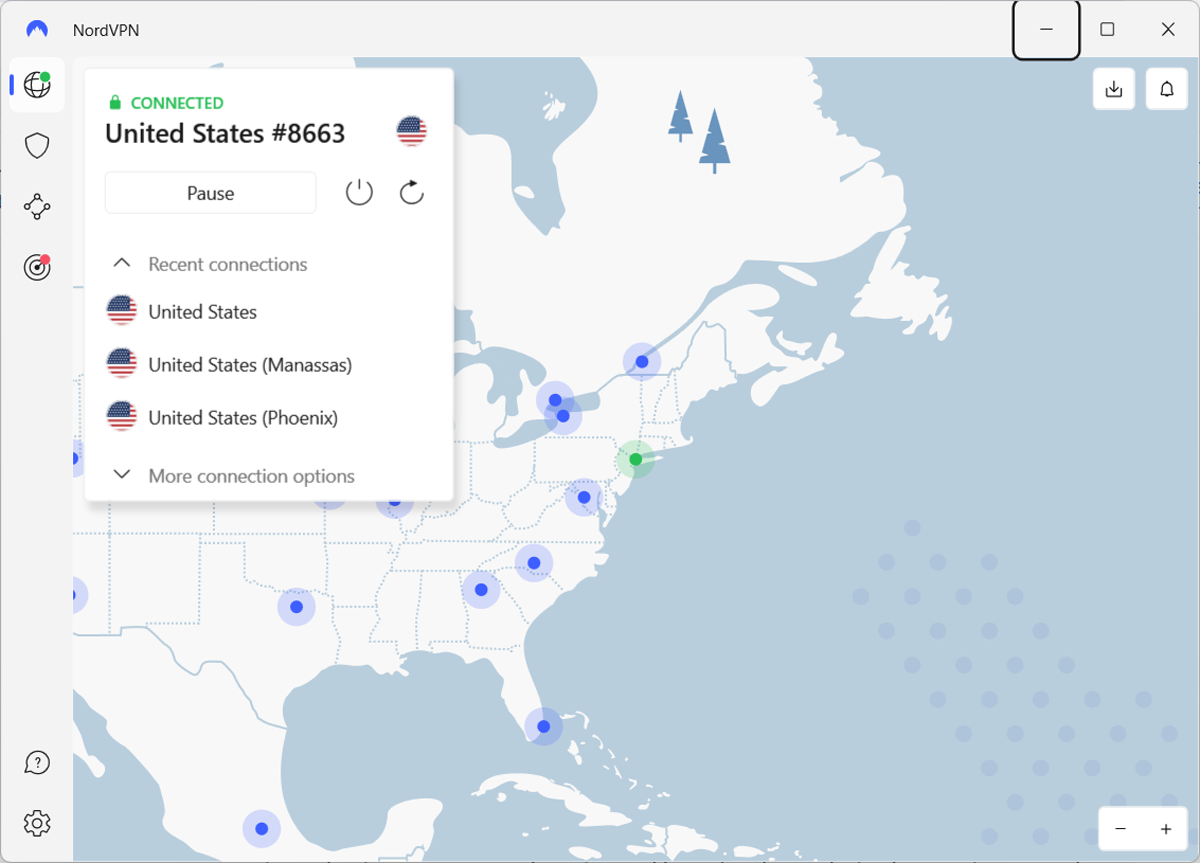This screenshot has height=863, width=1200.
Task: Click the power disconnect icon
Action: point(359,193)
